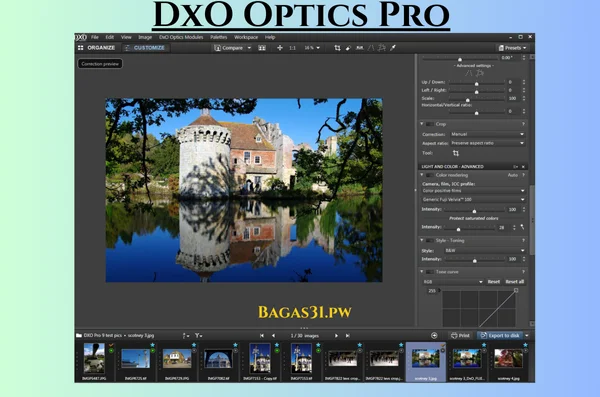Click the fit-on-screen move icon
The image size is (600, 397).
pyautogui.click(x=280, y=48)
